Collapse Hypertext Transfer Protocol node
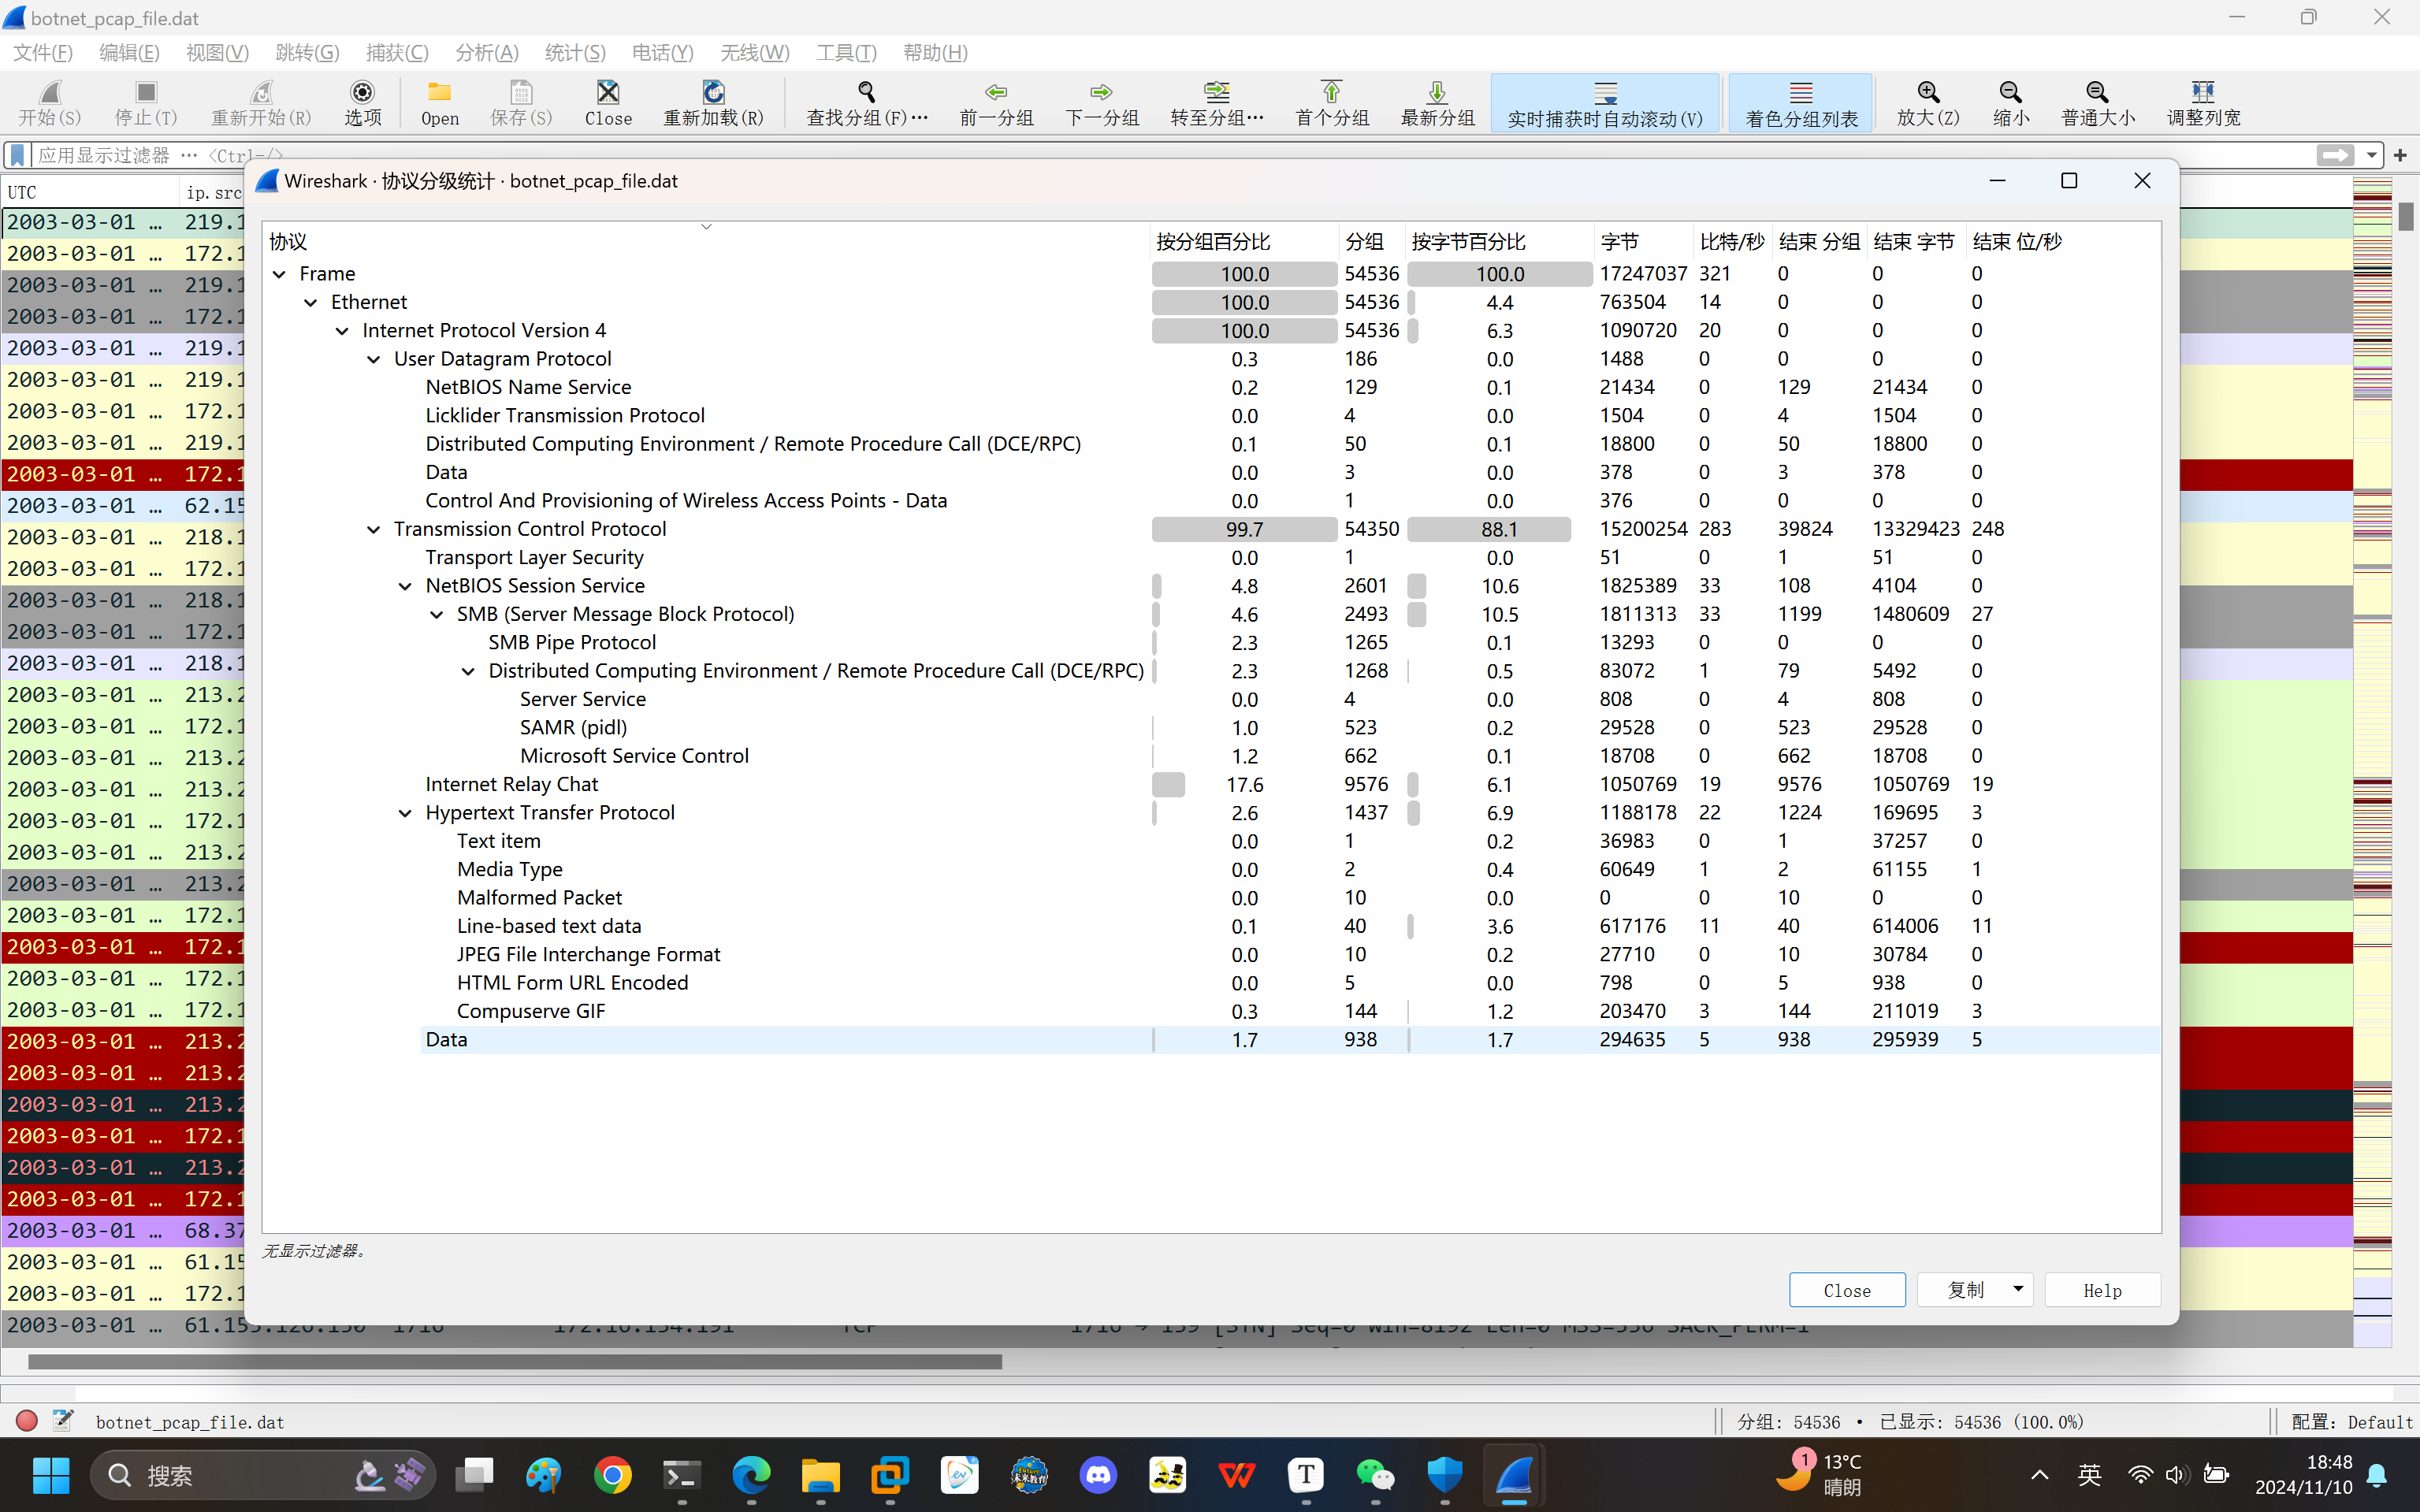The width and height of the screenshot is (2420, 1512). coord(405,813)
